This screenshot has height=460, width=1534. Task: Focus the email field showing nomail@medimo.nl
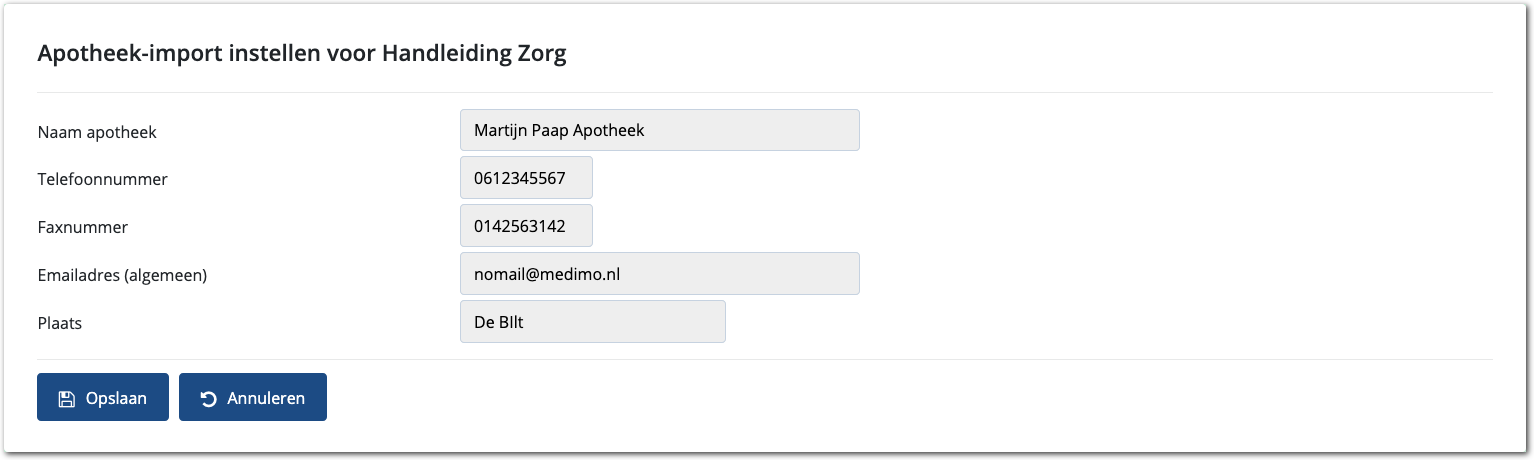pyautogui.click(x=659, y=274)
